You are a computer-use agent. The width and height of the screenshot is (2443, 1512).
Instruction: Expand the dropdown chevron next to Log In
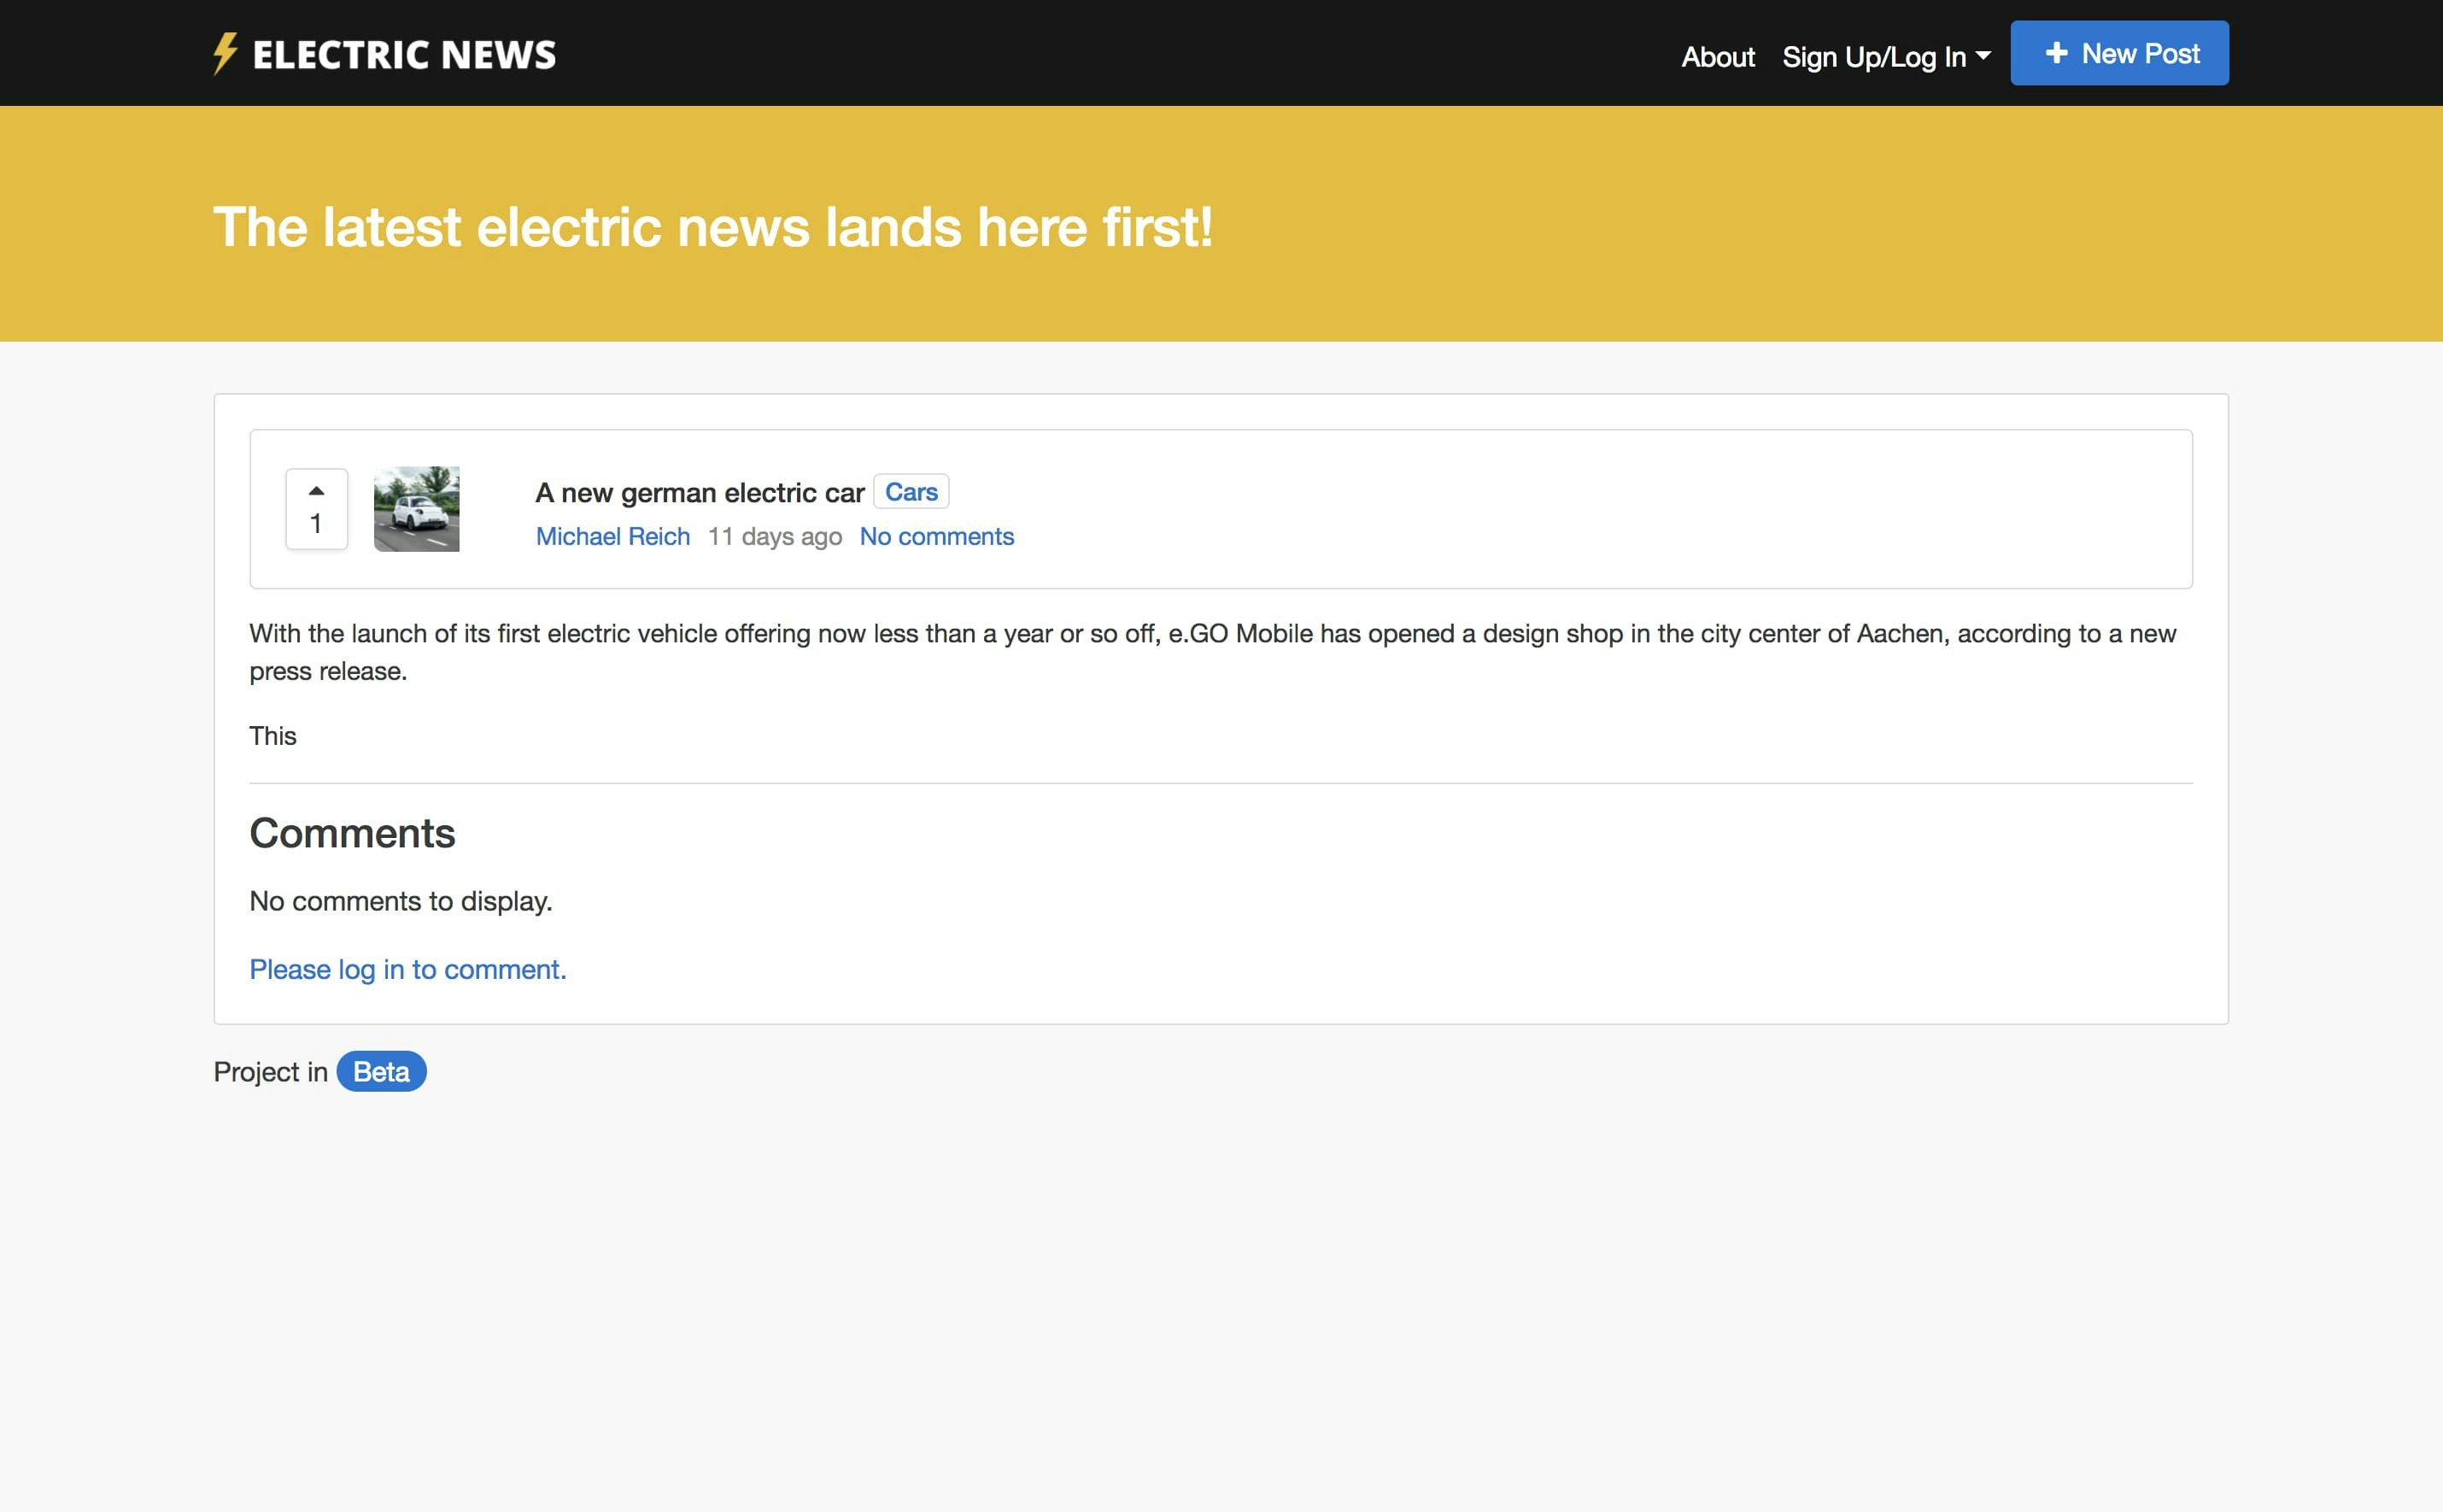pyautogui.click(x=1984, y=58)
